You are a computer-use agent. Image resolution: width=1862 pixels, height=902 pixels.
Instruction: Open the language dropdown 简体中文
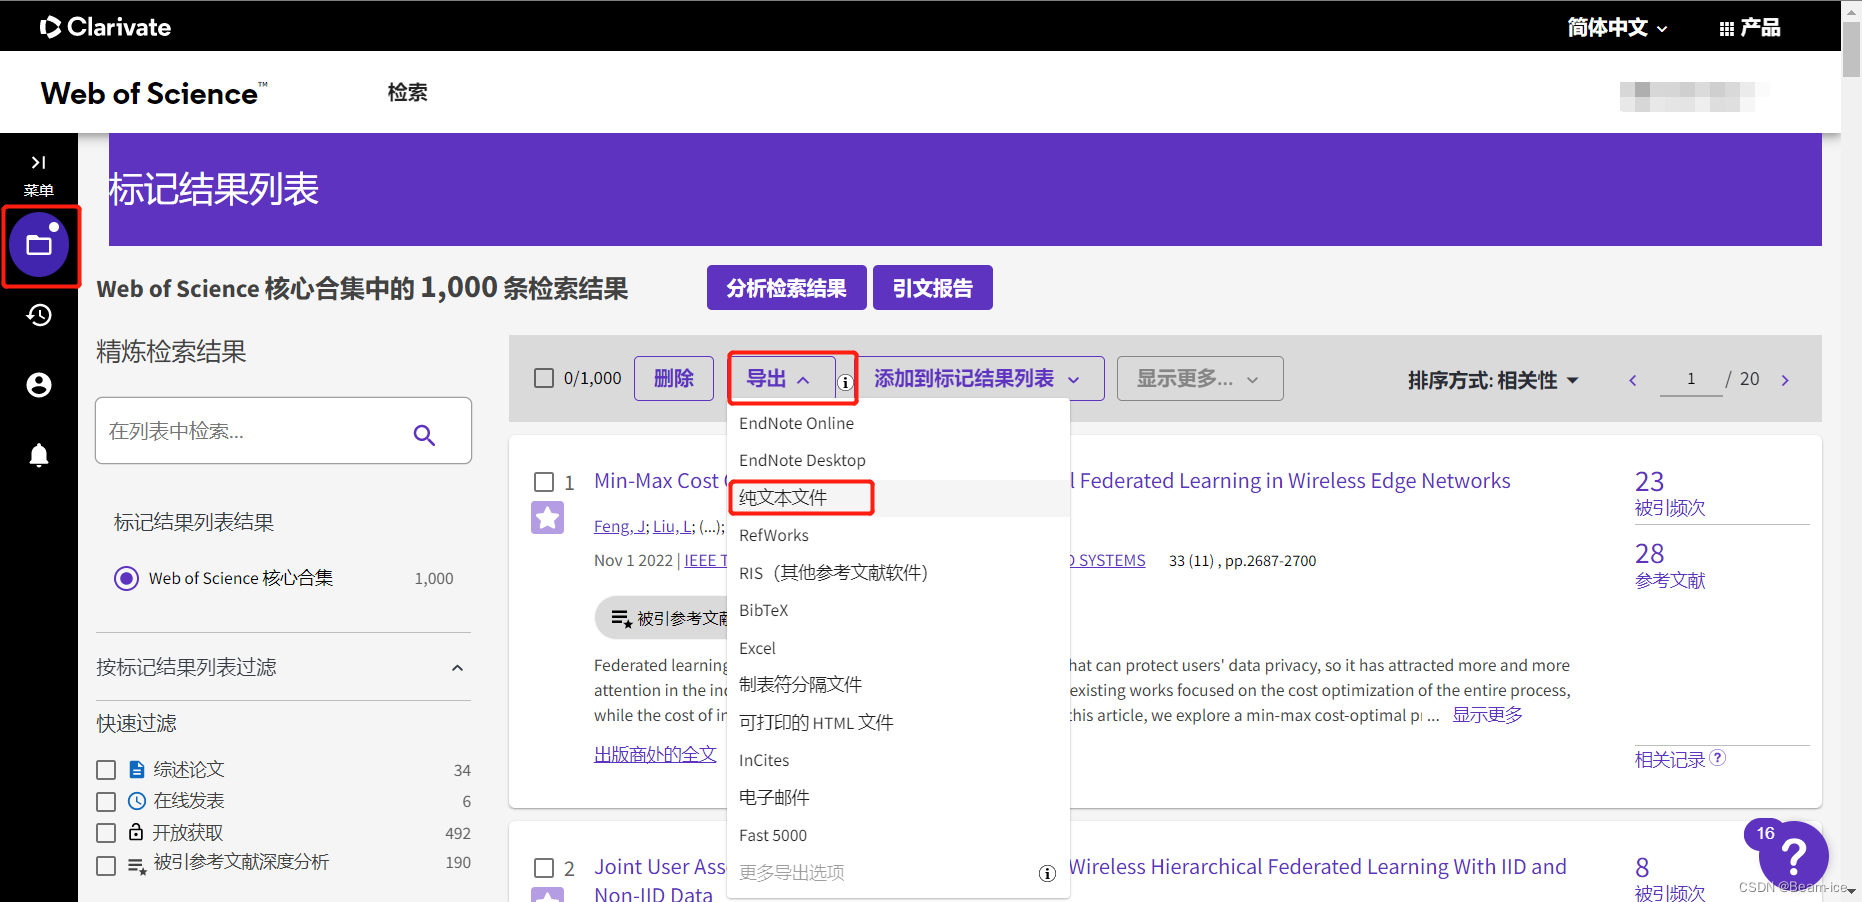(1617, 28)
